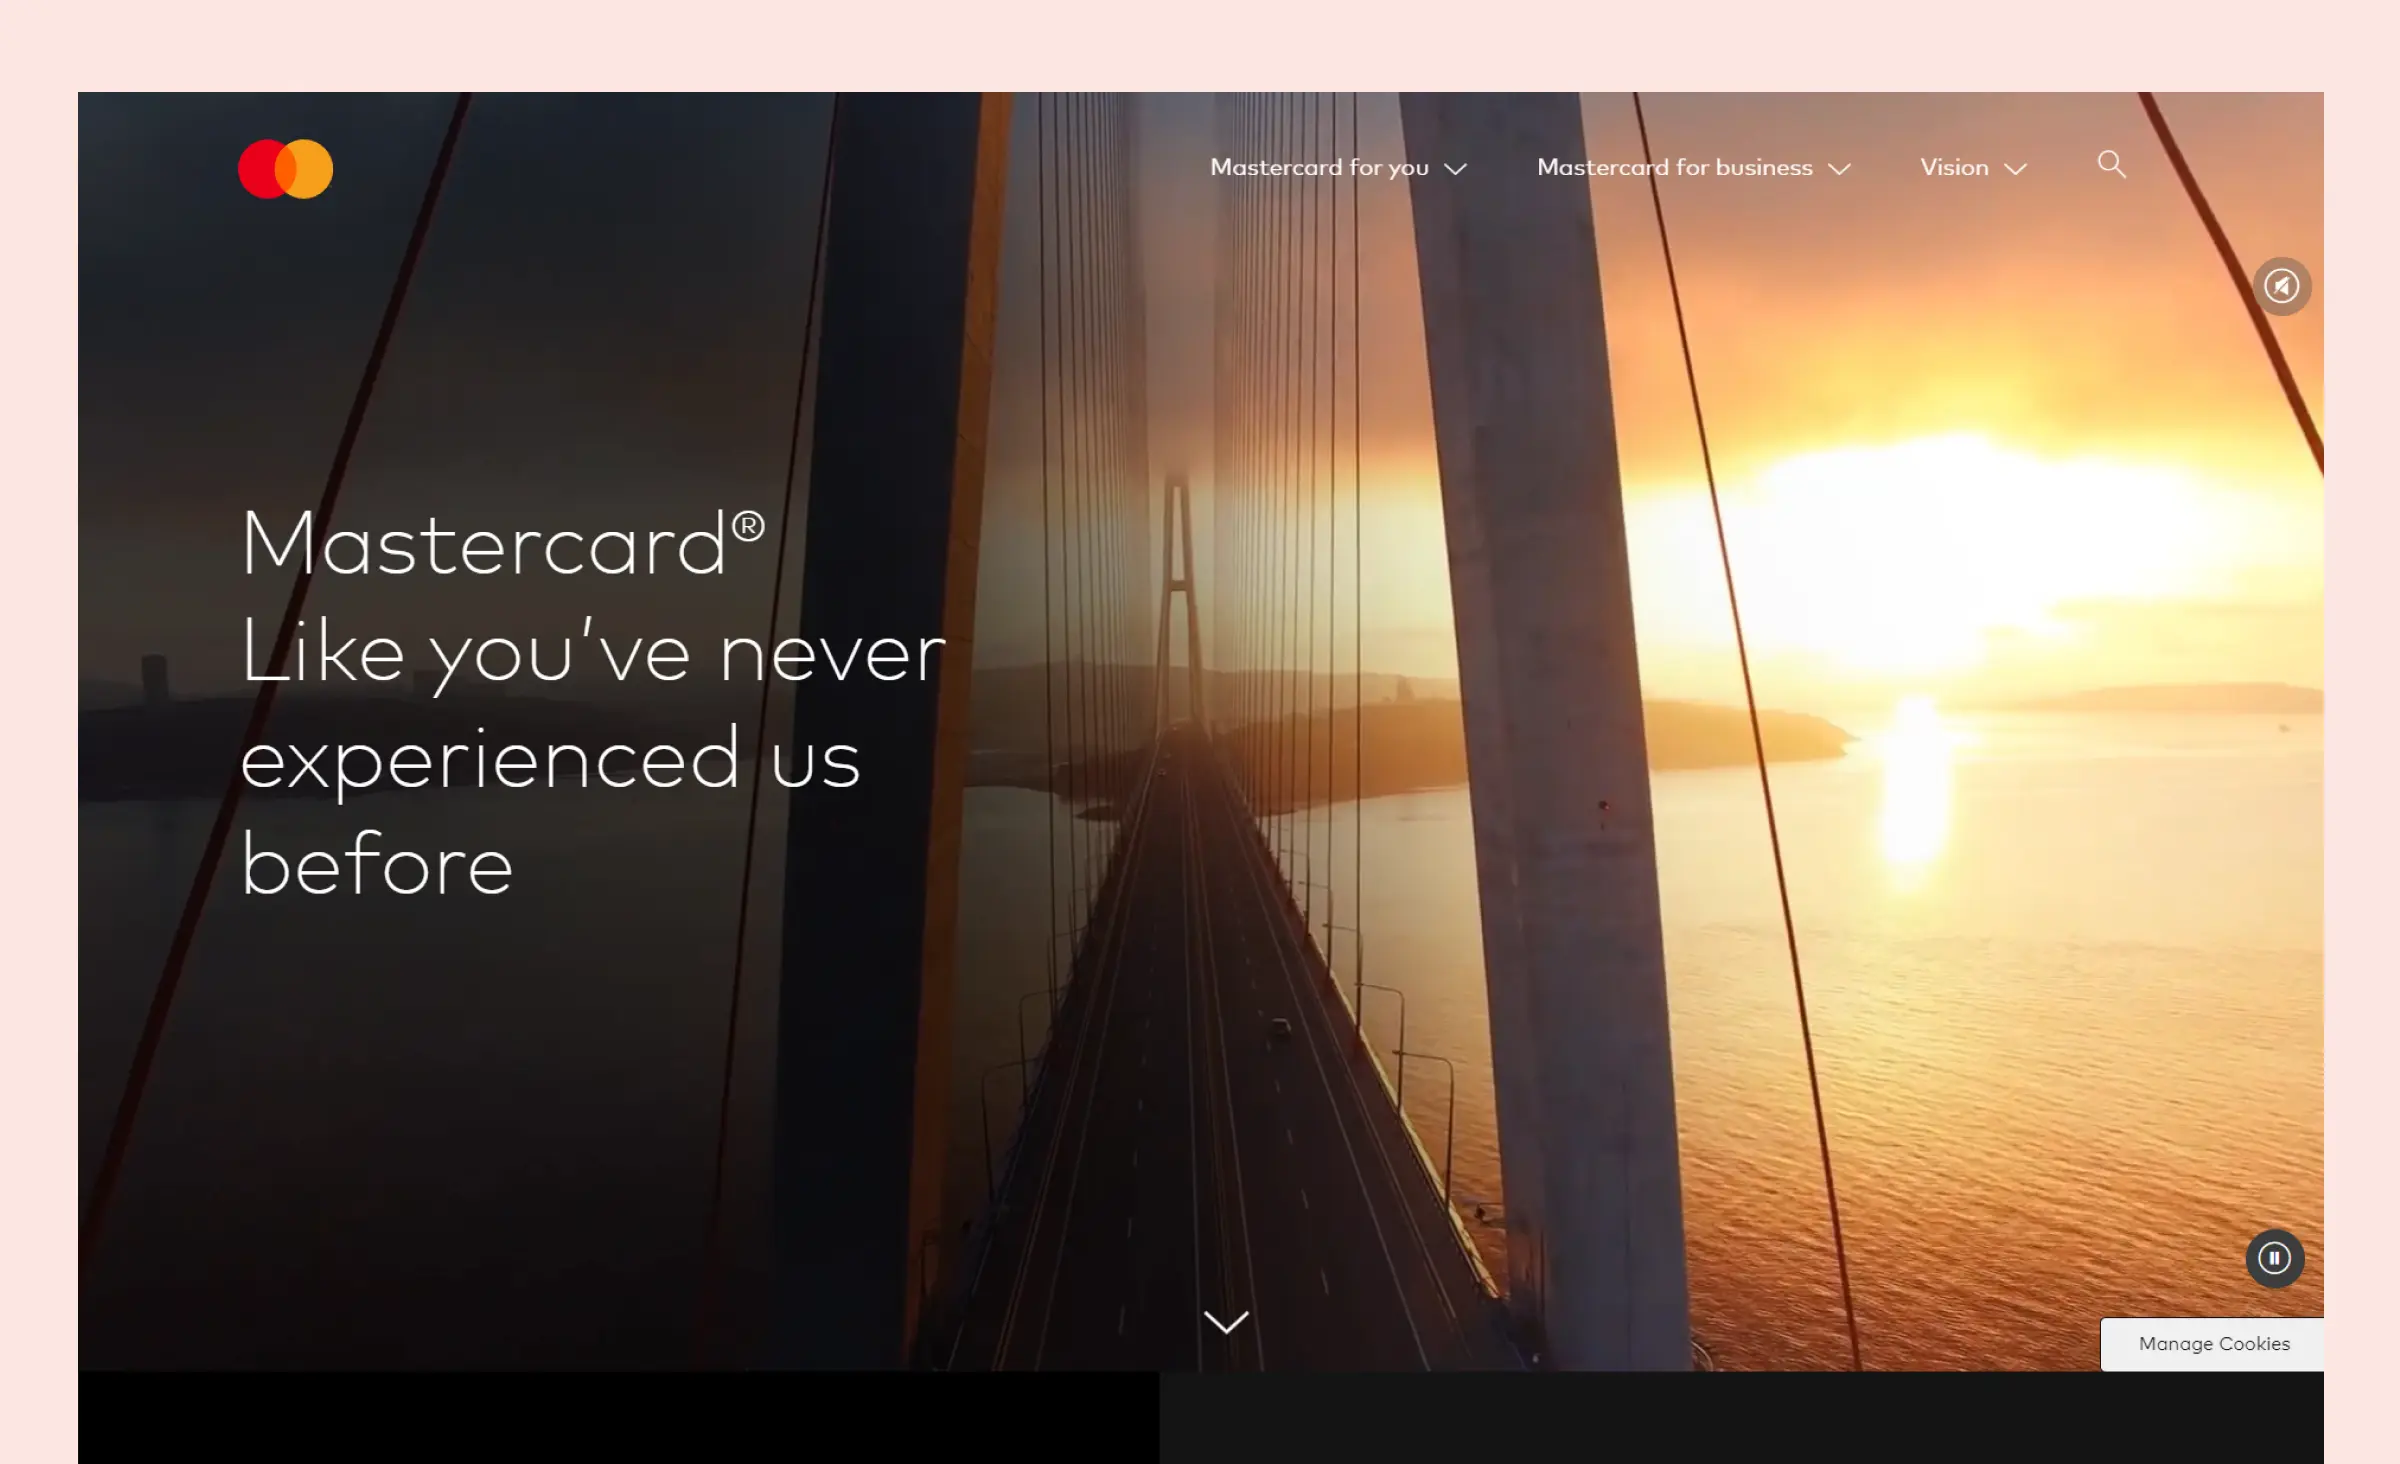This screenshot has width=2400, height=1464.
Task: Click the Mastercard logo icon
Action: (286, 170)
